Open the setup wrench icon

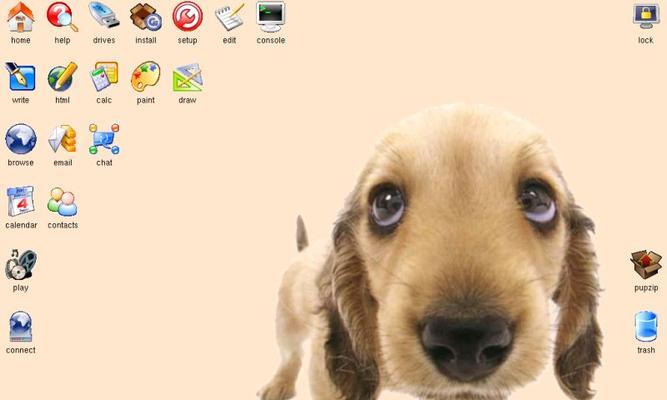[x=188, y=17]
